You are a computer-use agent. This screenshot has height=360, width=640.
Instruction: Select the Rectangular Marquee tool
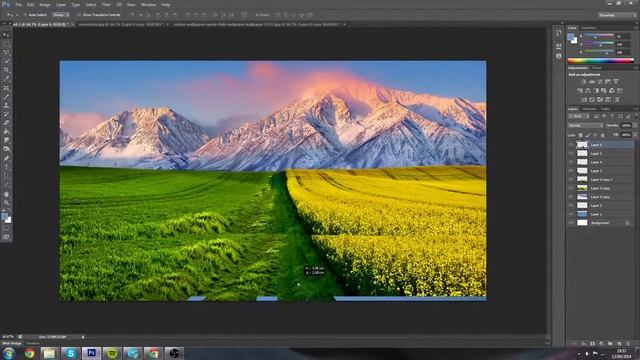coord(6,44)
